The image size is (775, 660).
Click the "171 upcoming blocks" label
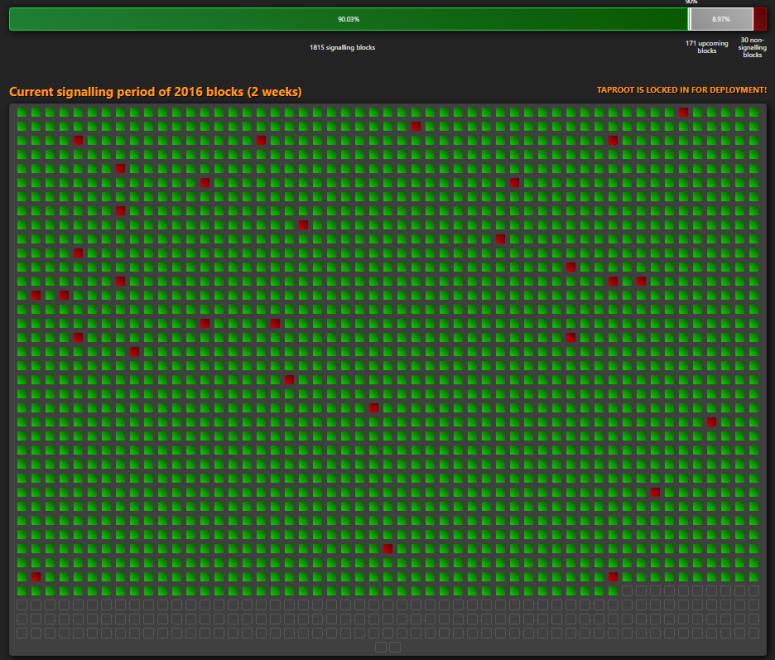[x=706, y=47]
